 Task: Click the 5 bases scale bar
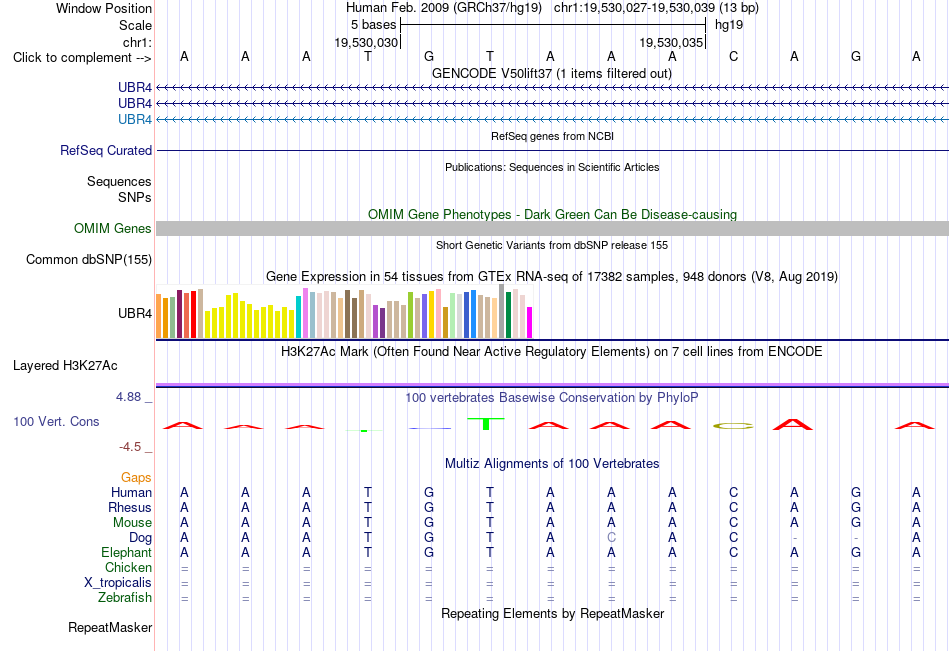pyautogui.click(x=553, y=25)
